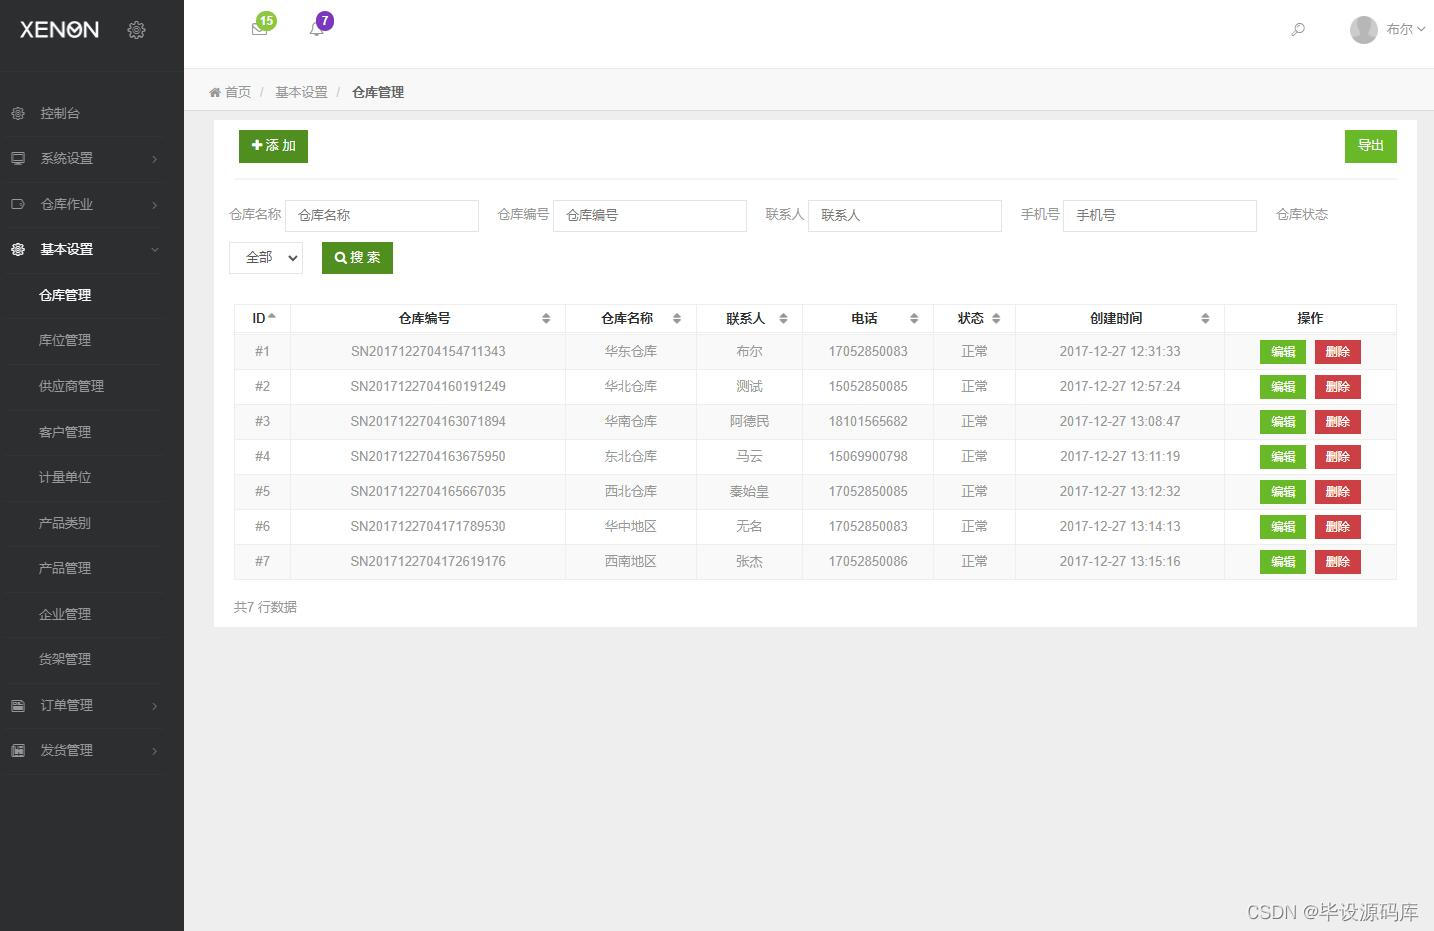This screenshot has width=1434, height=931.
Task: Click the 基本设置 gear icon
Action: 18,249
